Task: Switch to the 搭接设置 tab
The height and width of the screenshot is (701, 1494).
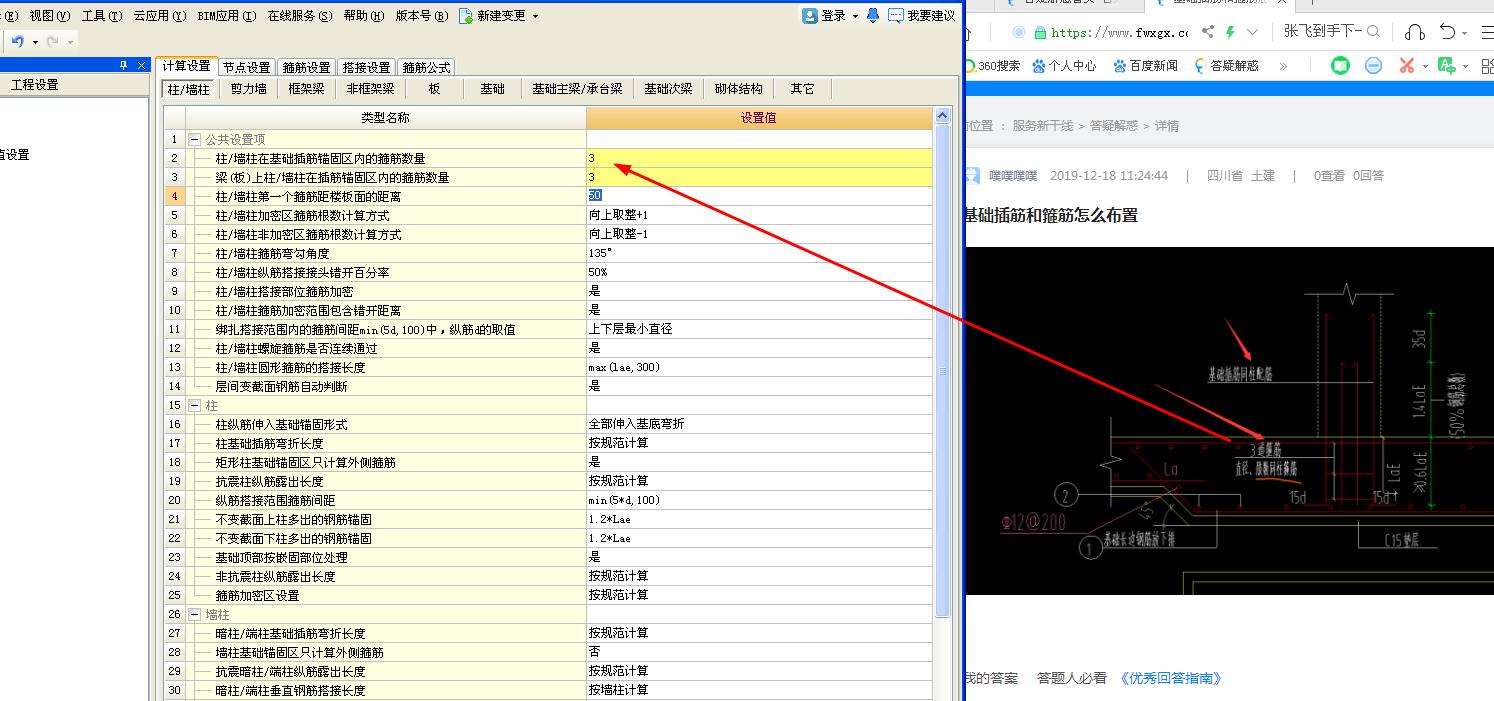Action: [x=367, y=67]
